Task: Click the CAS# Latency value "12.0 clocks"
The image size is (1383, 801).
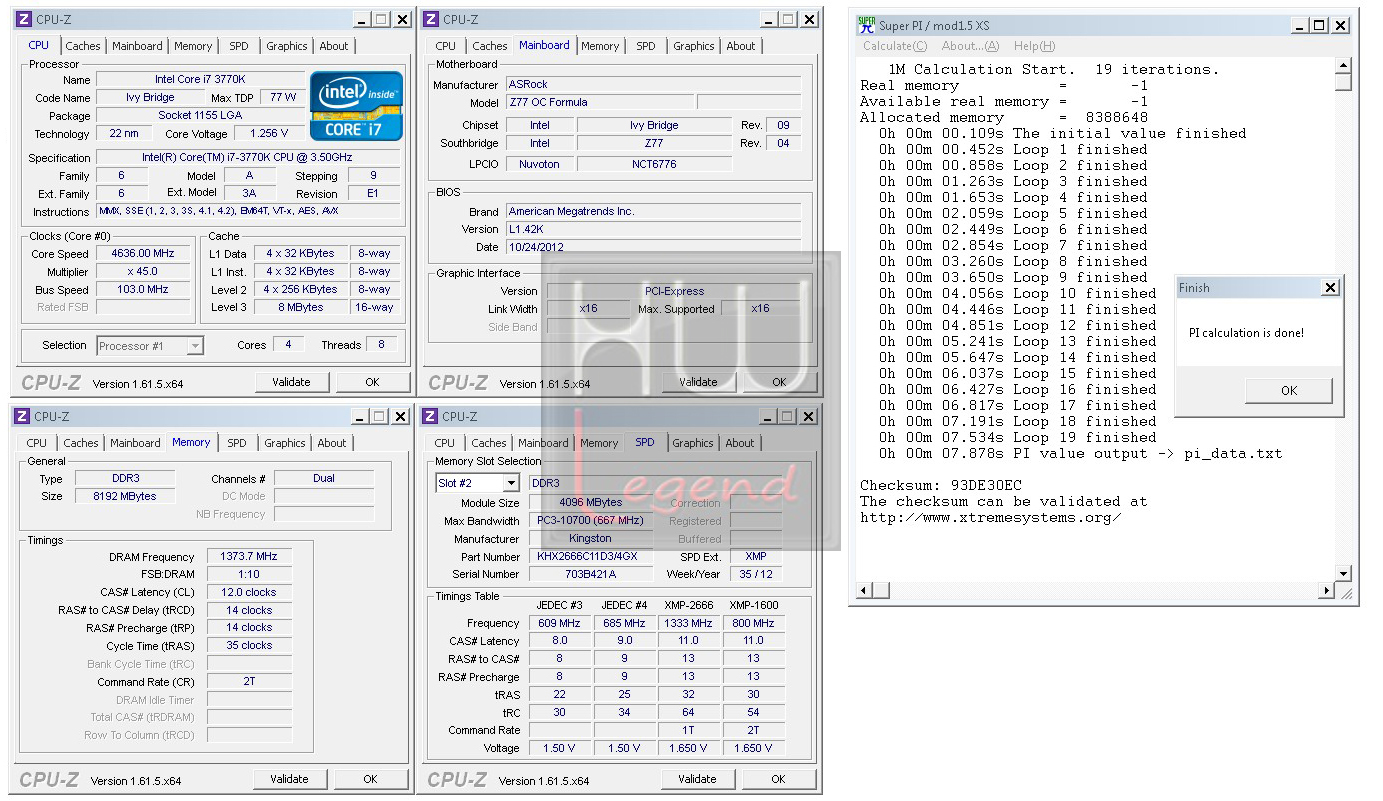Action: point(249,593)
